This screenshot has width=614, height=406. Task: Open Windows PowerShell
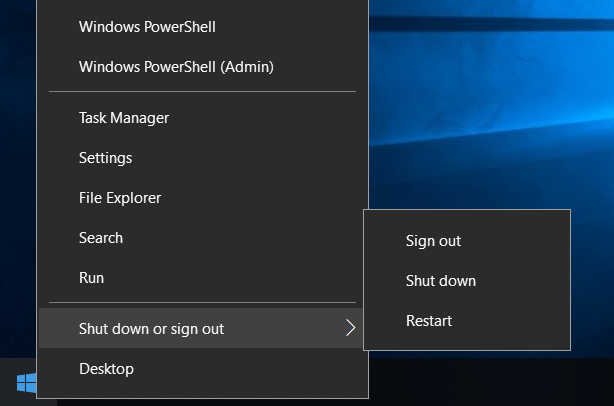click(x=147, y=27)
